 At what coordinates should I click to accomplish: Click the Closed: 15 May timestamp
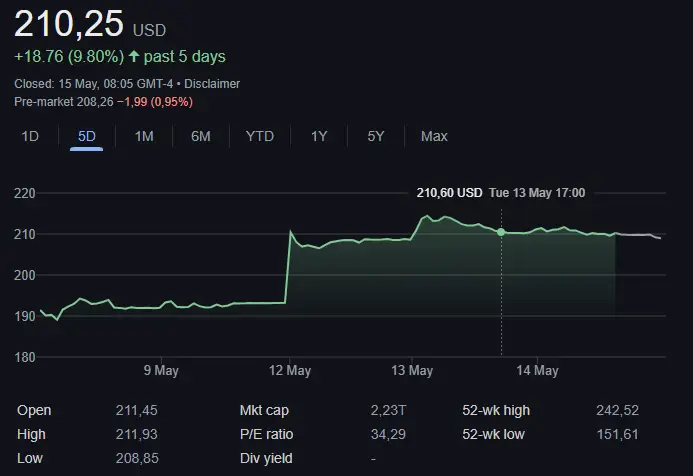pyautogui.click(x=93, y=84)
